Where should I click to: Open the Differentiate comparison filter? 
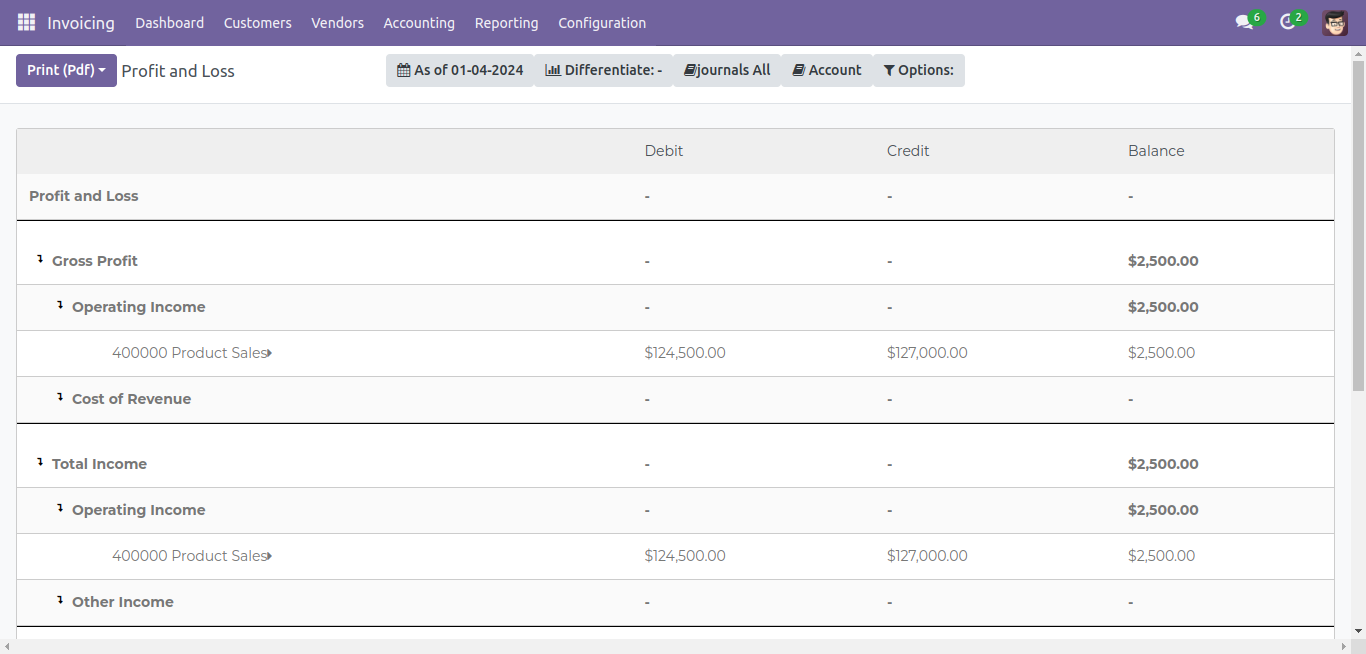603,70
